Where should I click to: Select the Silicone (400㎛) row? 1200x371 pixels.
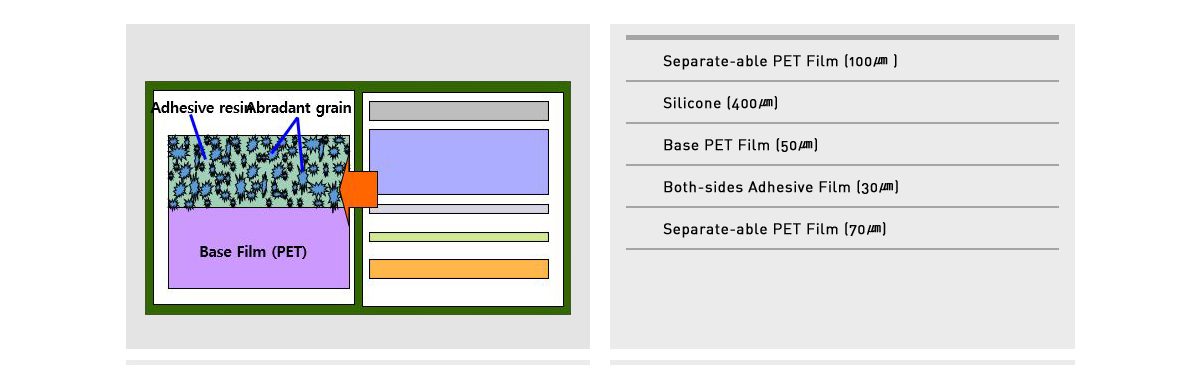(x=842, y=103)
